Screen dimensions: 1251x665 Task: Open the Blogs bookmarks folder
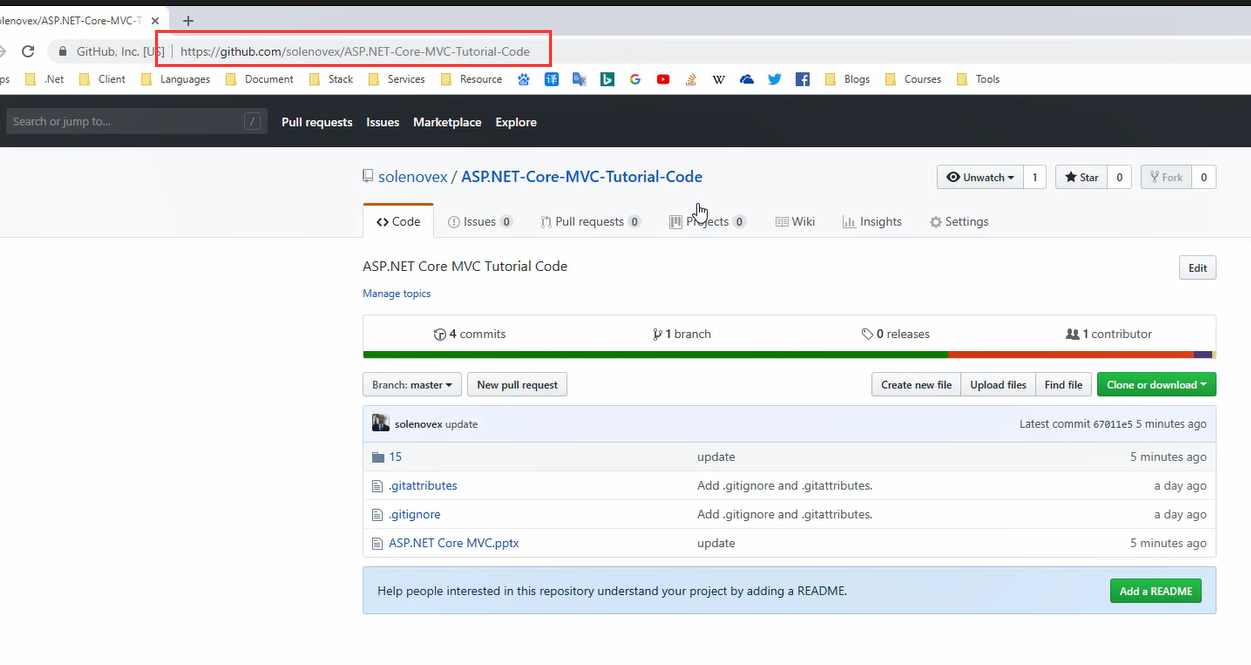click(847, 79)
